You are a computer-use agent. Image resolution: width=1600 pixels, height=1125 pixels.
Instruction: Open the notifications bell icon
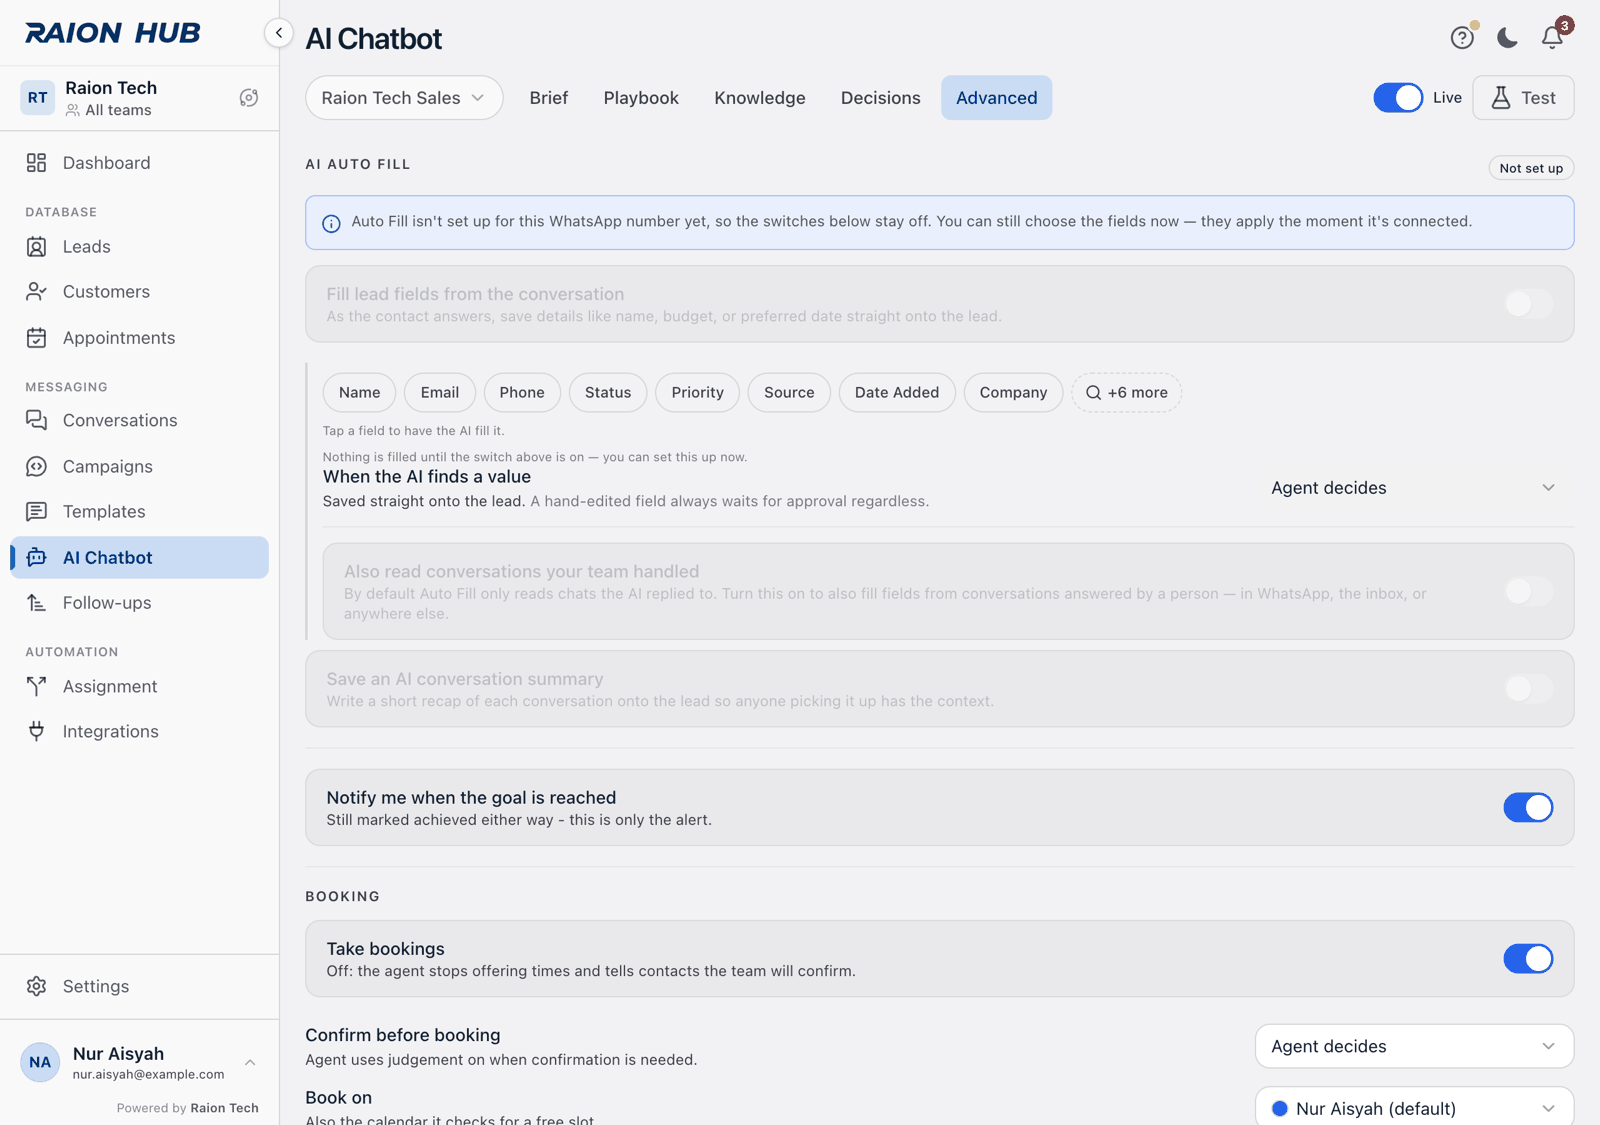(x=1552, y=38)
